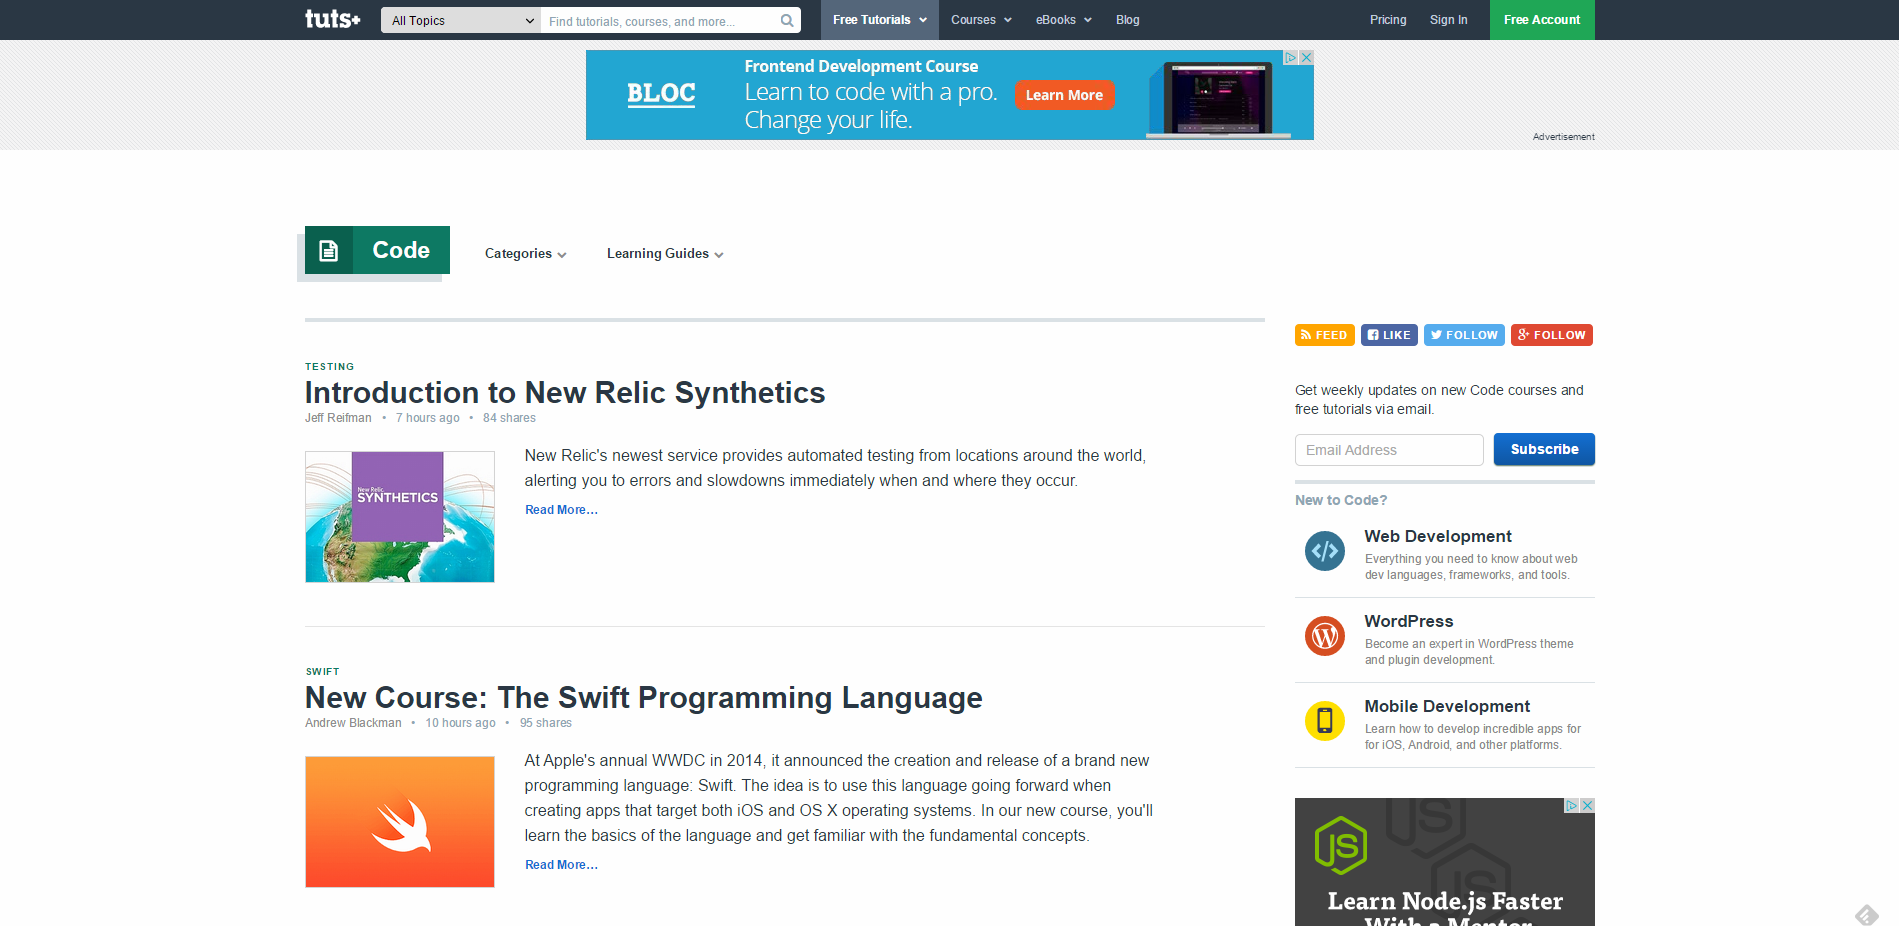The image size is (1899, 926).
Task: Click the Google+ Follow button
Action: (x=1552, y=335)
